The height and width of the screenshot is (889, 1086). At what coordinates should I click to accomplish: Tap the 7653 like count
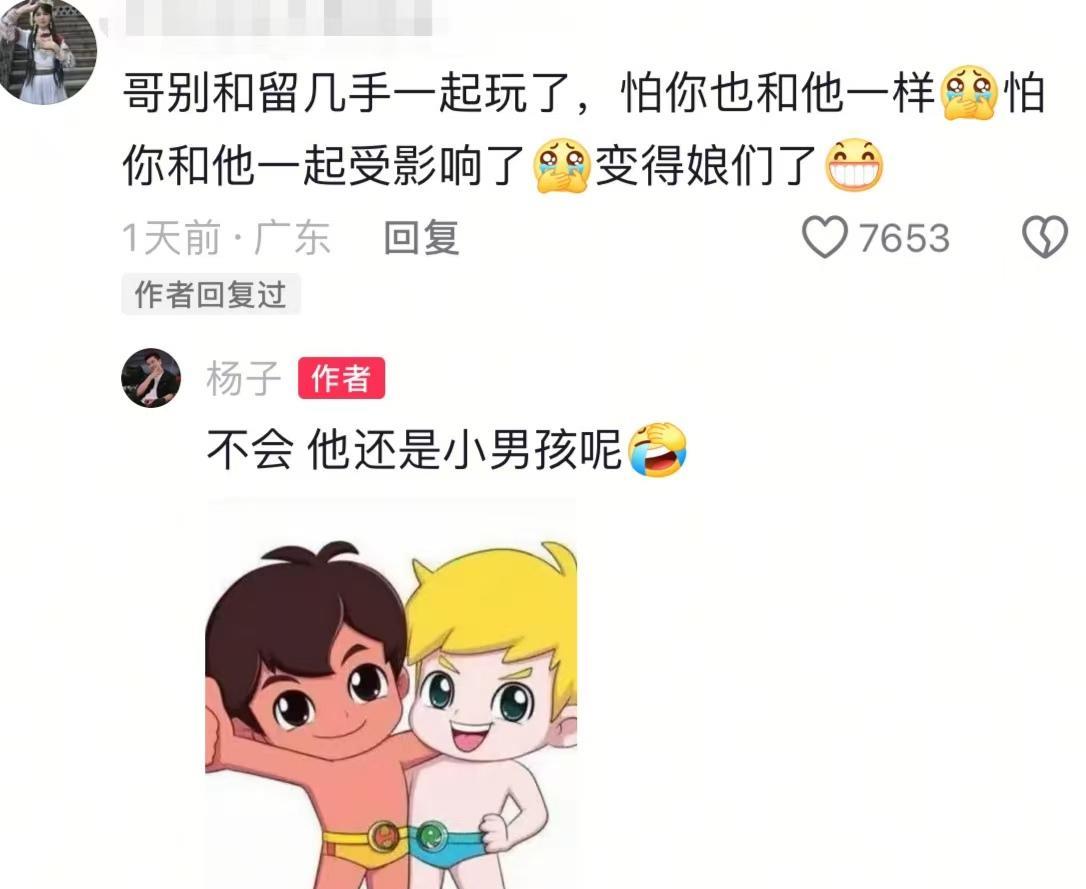tap(904, 237)
